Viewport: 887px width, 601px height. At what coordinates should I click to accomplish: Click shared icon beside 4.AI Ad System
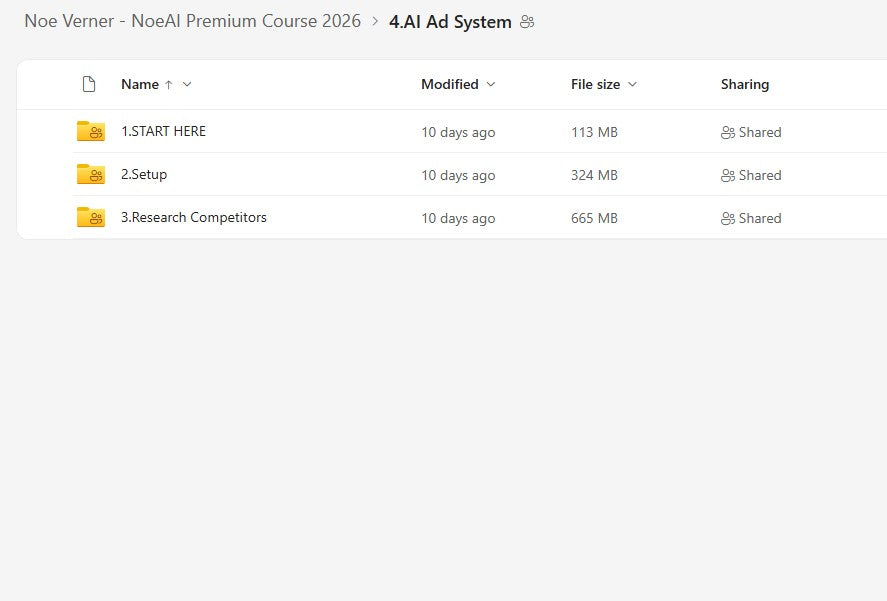click(527, 22)
